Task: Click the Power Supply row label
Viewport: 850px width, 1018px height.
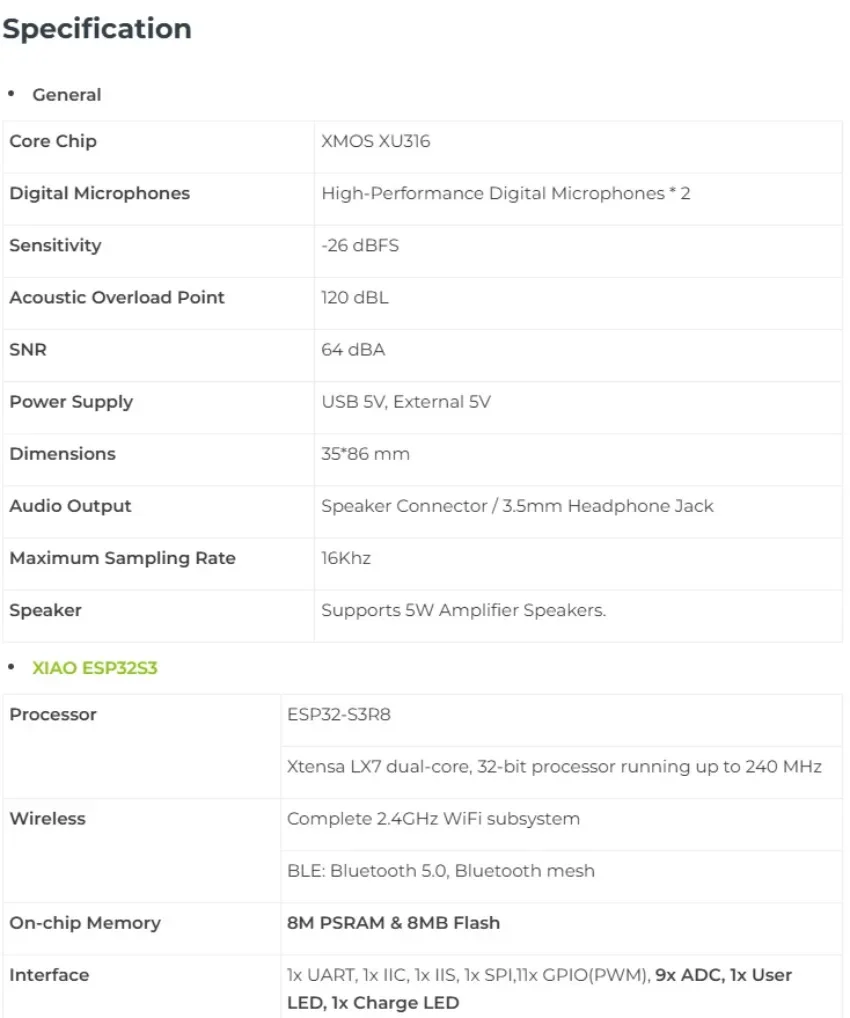Action: [71, 402]
